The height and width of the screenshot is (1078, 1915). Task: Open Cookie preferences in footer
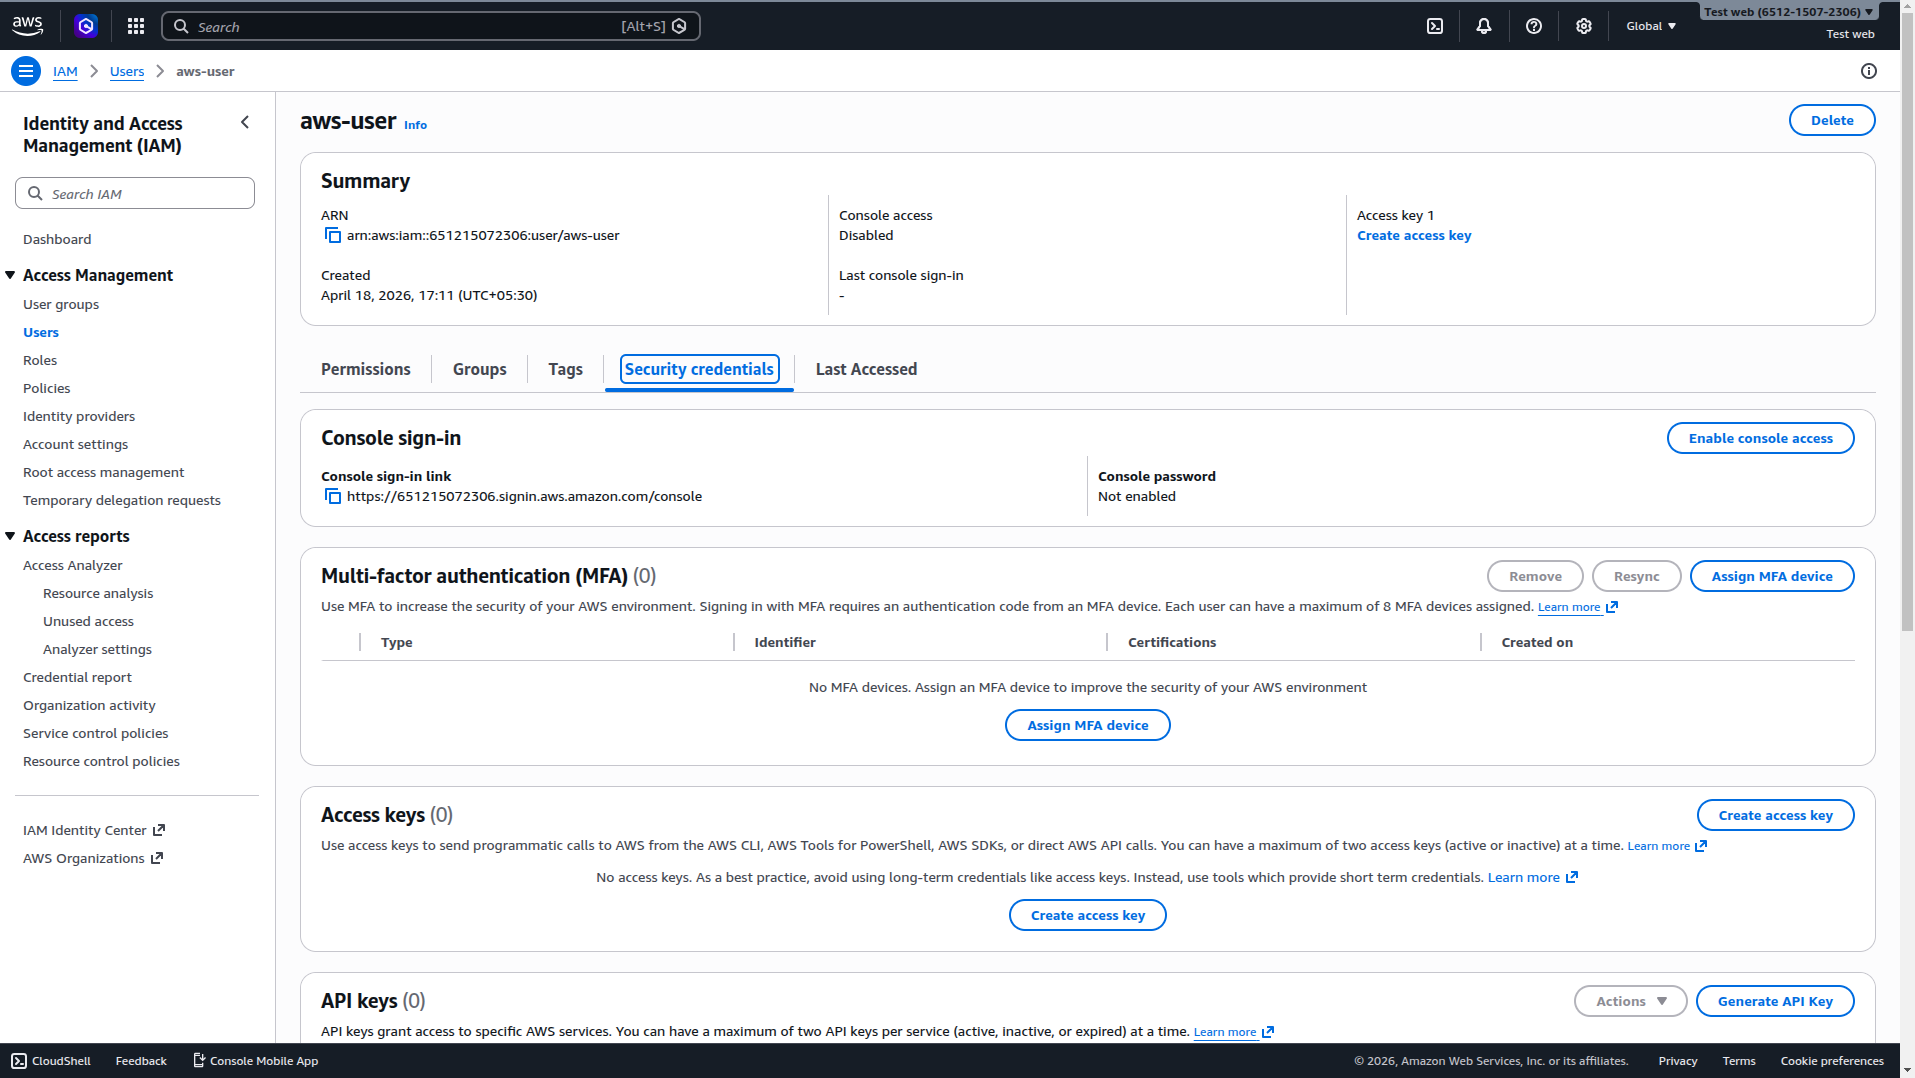(x=1832, y=1061)
